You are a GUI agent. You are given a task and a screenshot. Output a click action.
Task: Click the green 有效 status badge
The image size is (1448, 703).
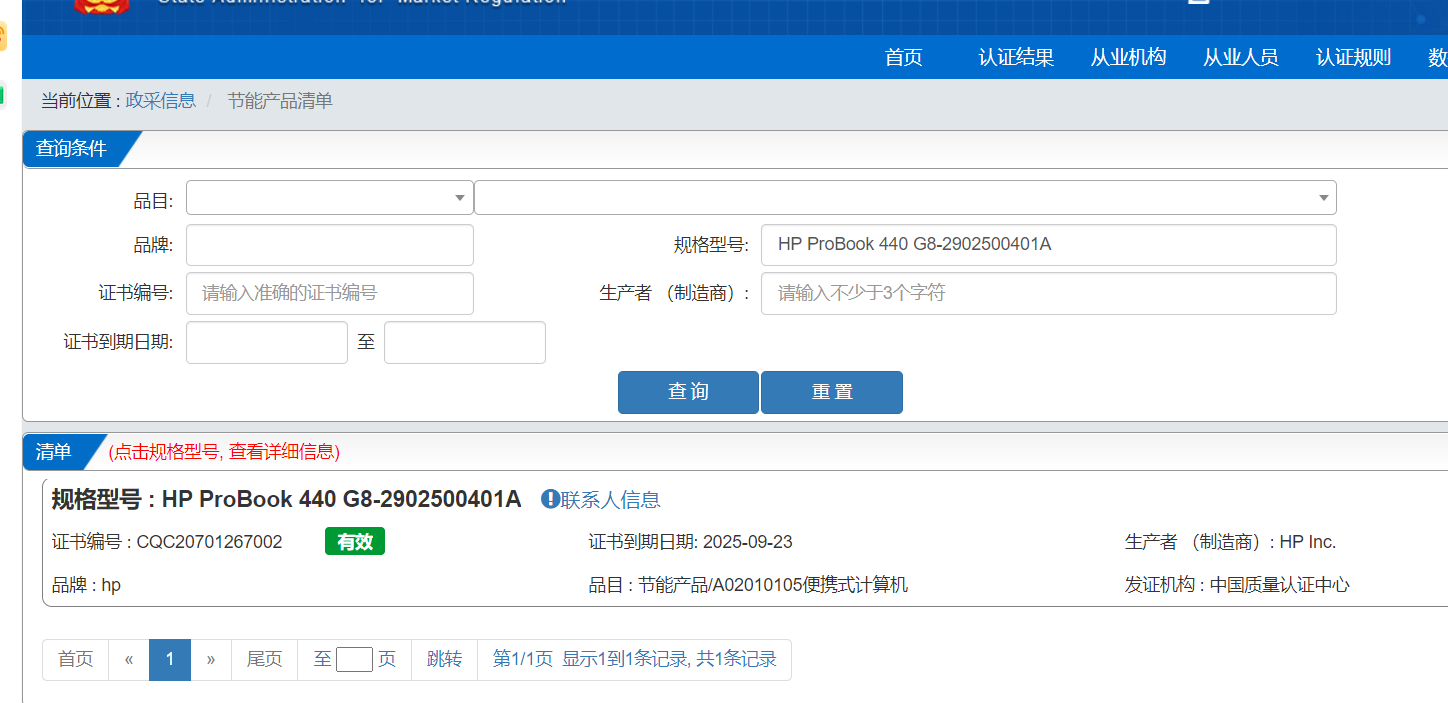coord(355,542)
